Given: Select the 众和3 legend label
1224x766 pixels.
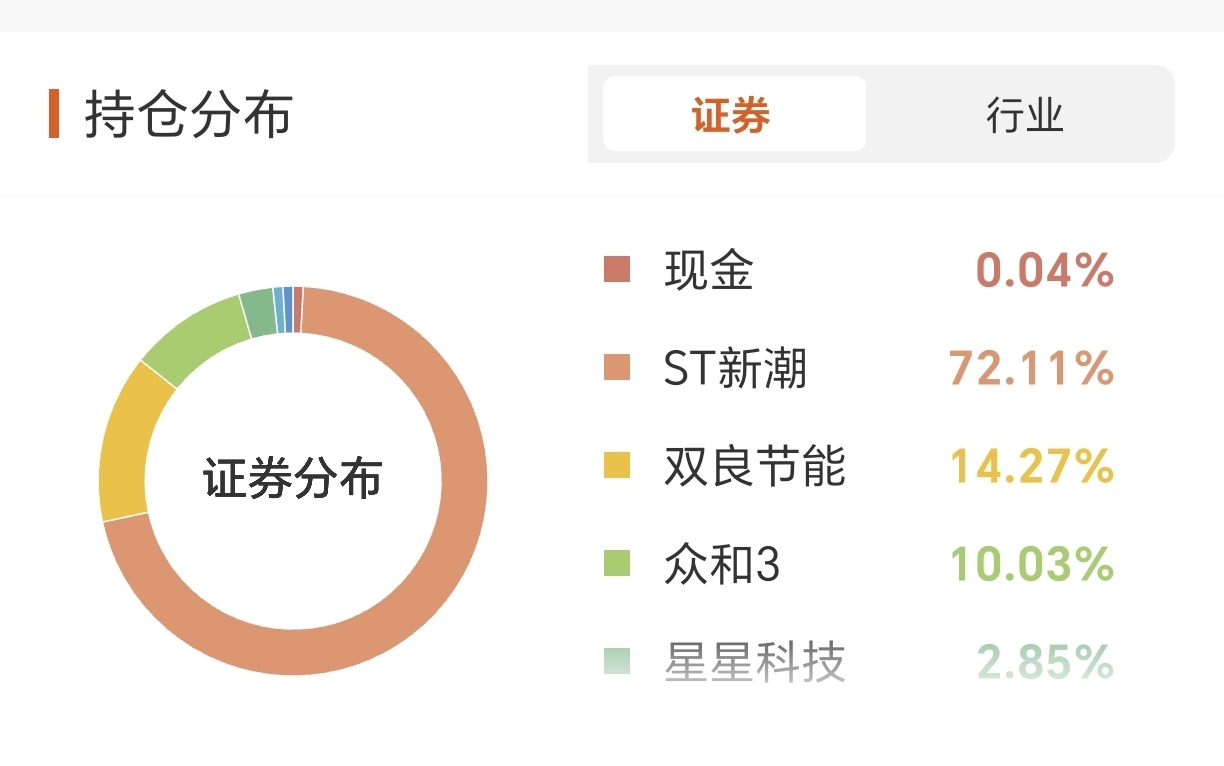Looking at the screenshot, I should click(x=721, y=564).
